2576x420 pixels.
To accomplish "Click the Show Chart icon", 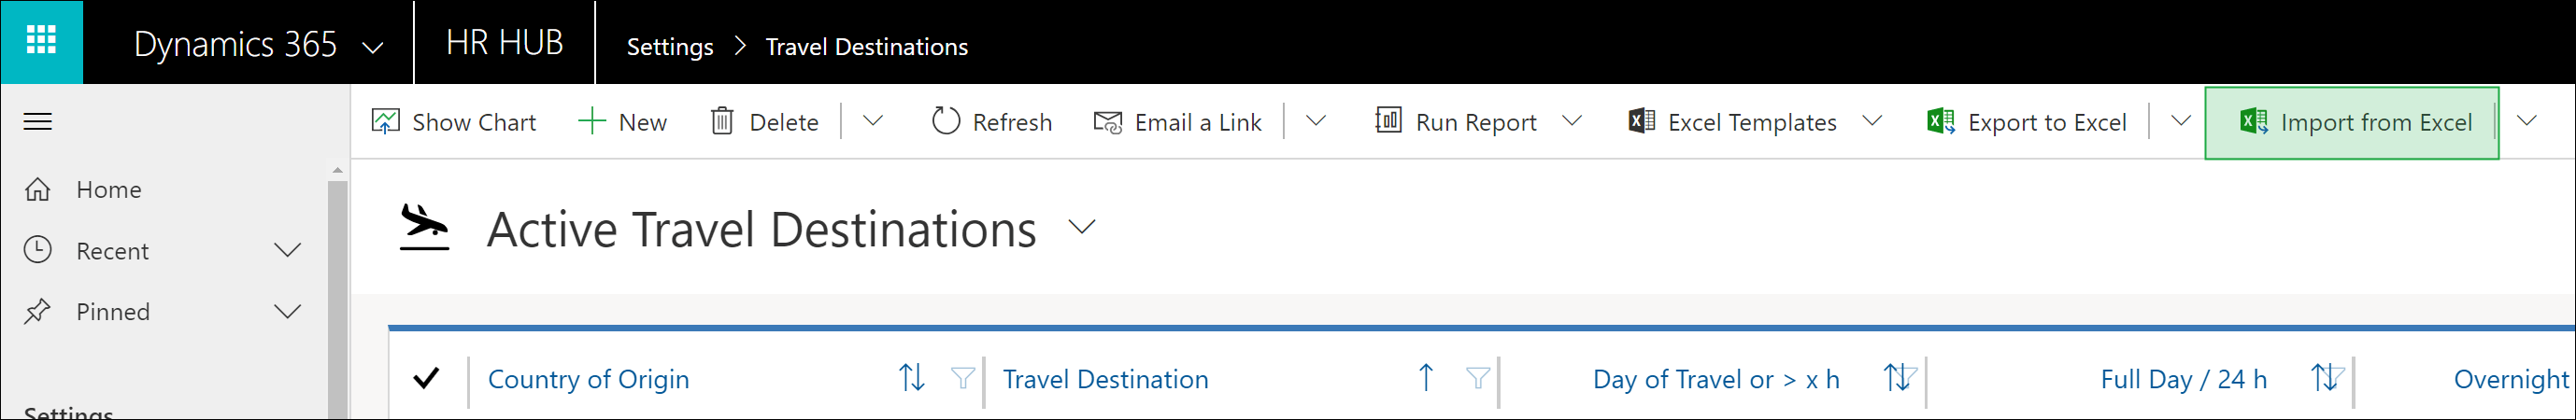I will pos(385,122).
